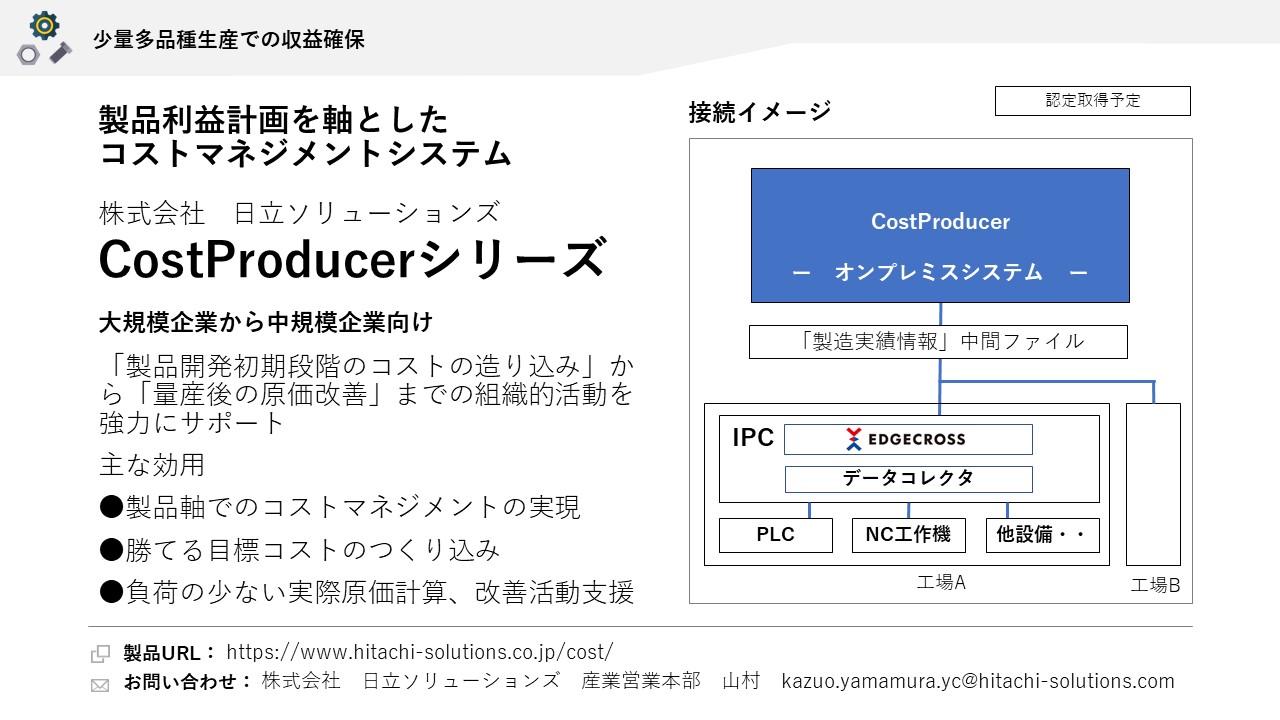Screen dimensions: 1280x720
Task: Click the 工場A caption
Action: coord(941,582)
